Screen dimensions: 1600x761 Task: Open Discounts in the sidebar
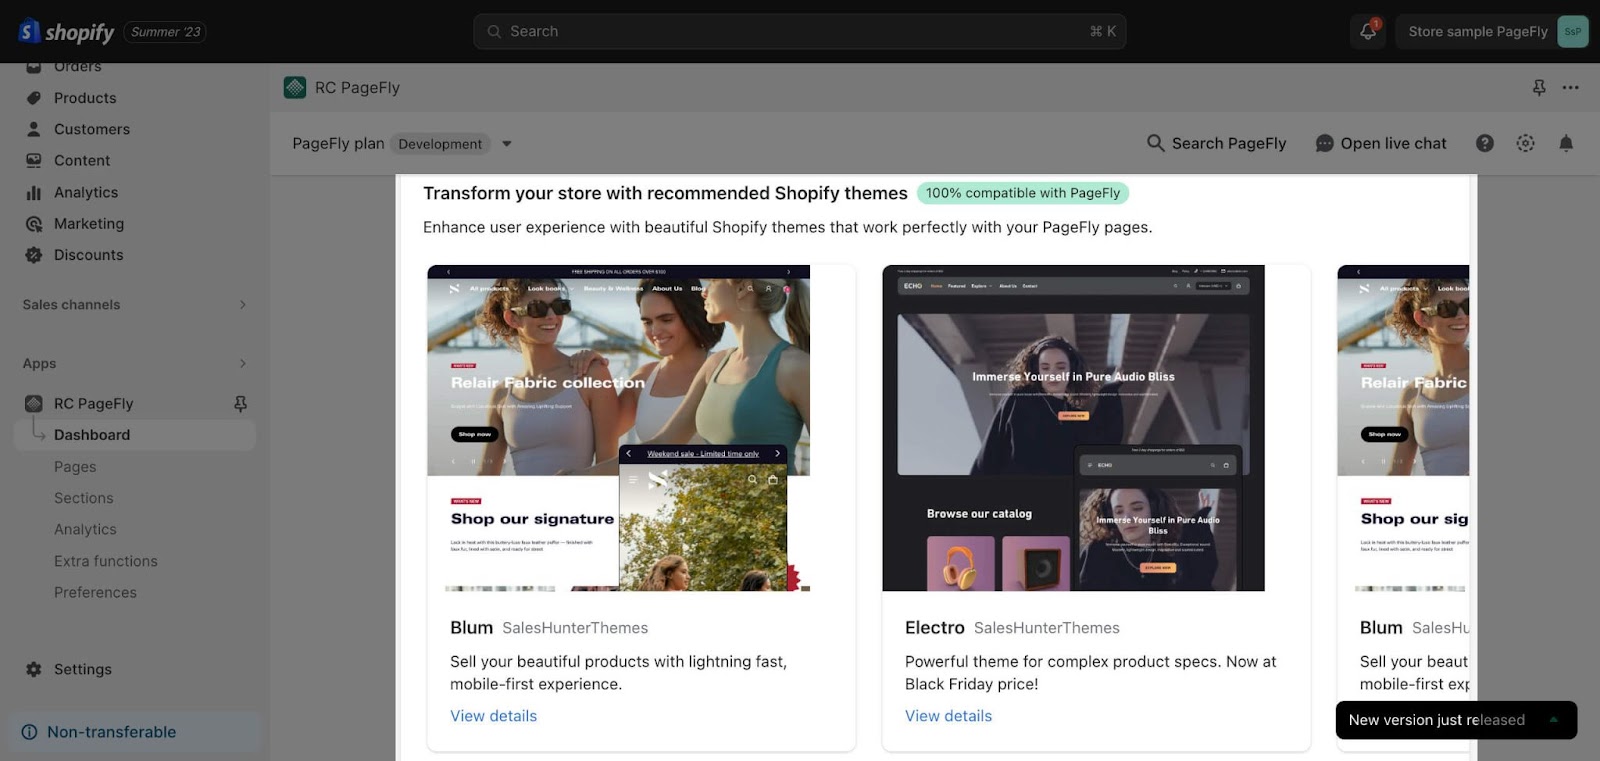click(89, 255)
